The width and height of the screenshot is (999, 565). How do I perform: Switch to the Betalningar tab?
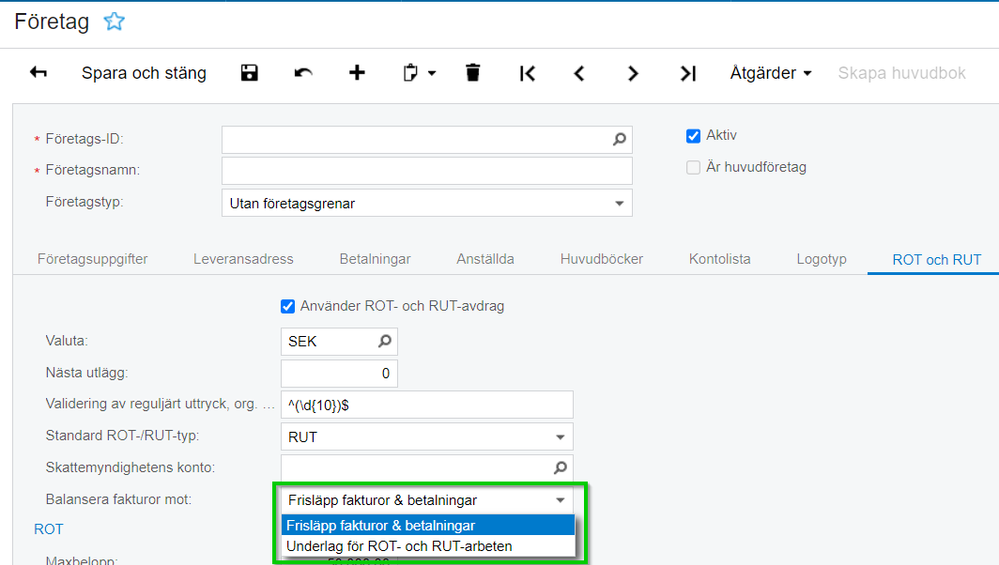click(375, 259)
